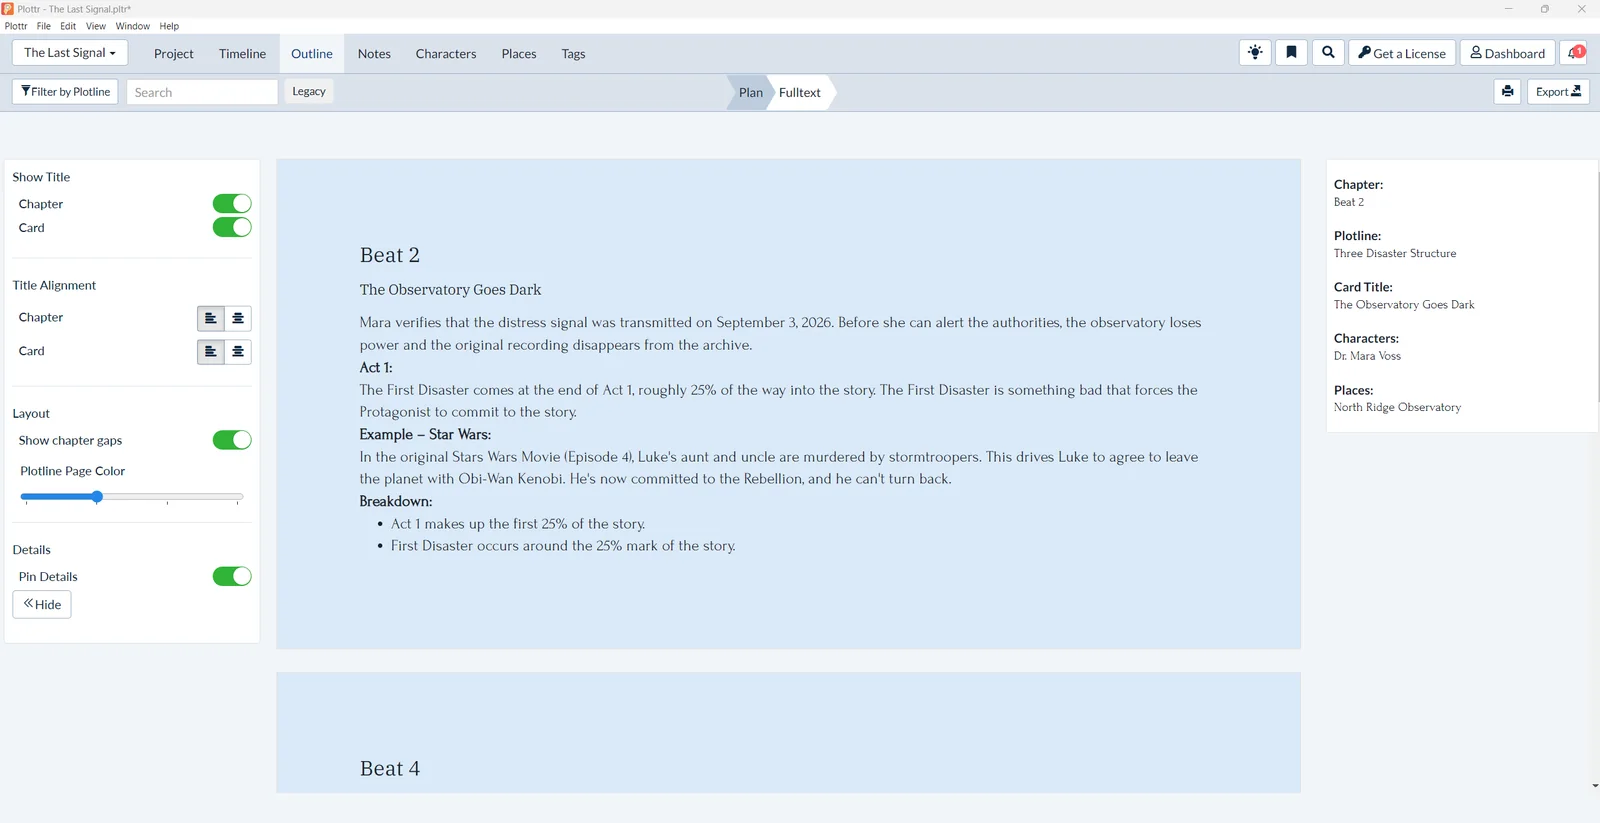Click the Get a License button

[1402, 53]
